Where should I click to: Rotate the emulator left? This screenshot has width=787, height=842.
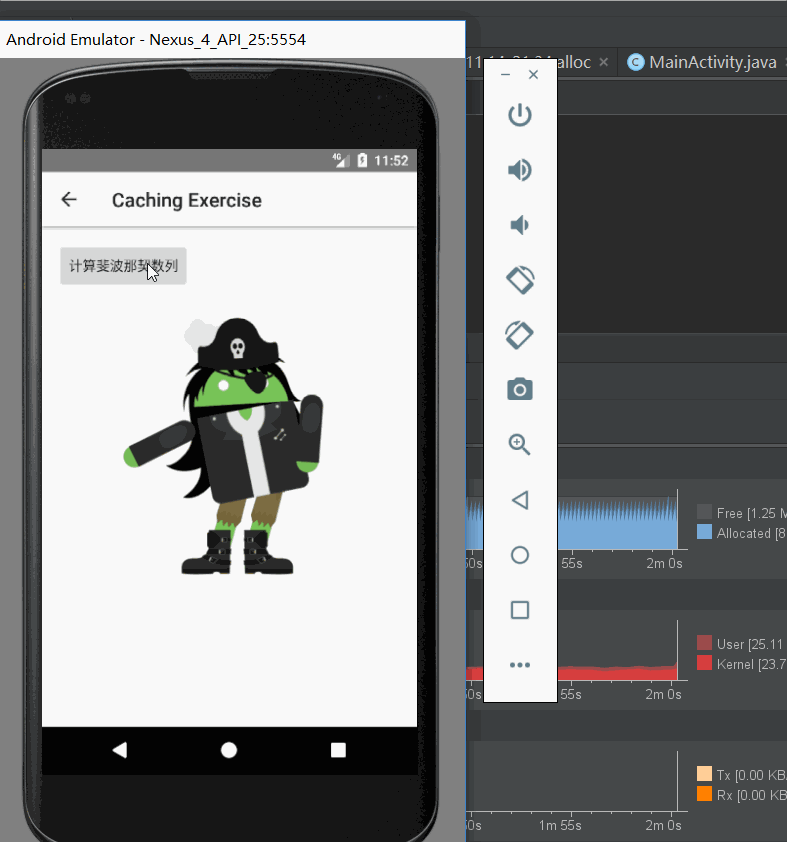coord(520,280)
